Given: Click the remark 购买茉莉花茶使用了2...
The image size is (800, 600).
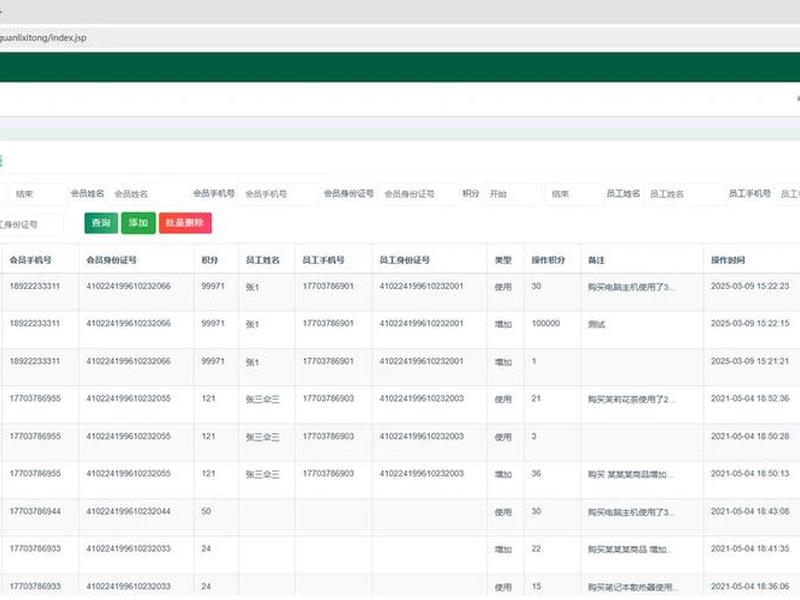Looking at the screenshot, I should coord(632,399).
